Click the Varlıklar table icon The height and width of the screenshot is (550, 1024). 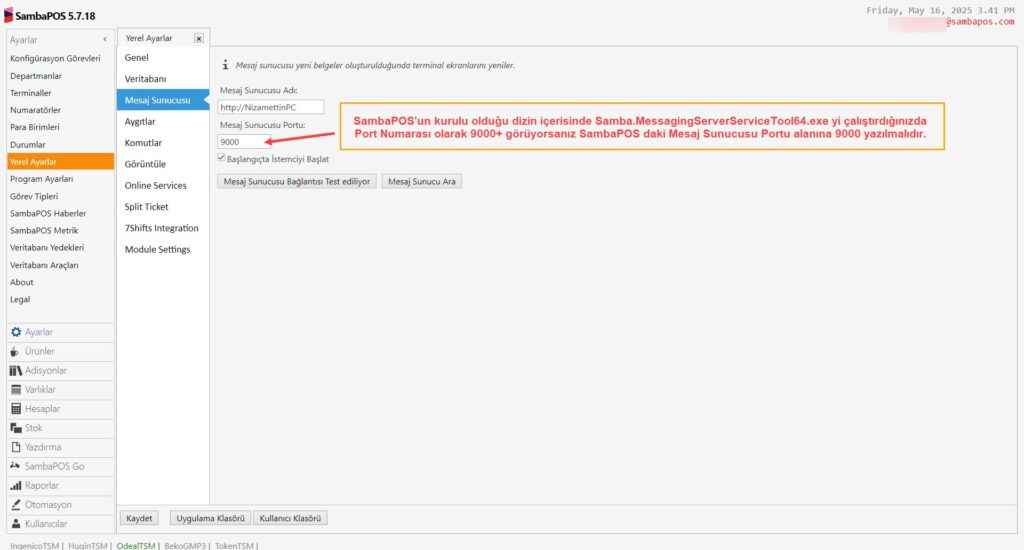click(x=16, y=389)
